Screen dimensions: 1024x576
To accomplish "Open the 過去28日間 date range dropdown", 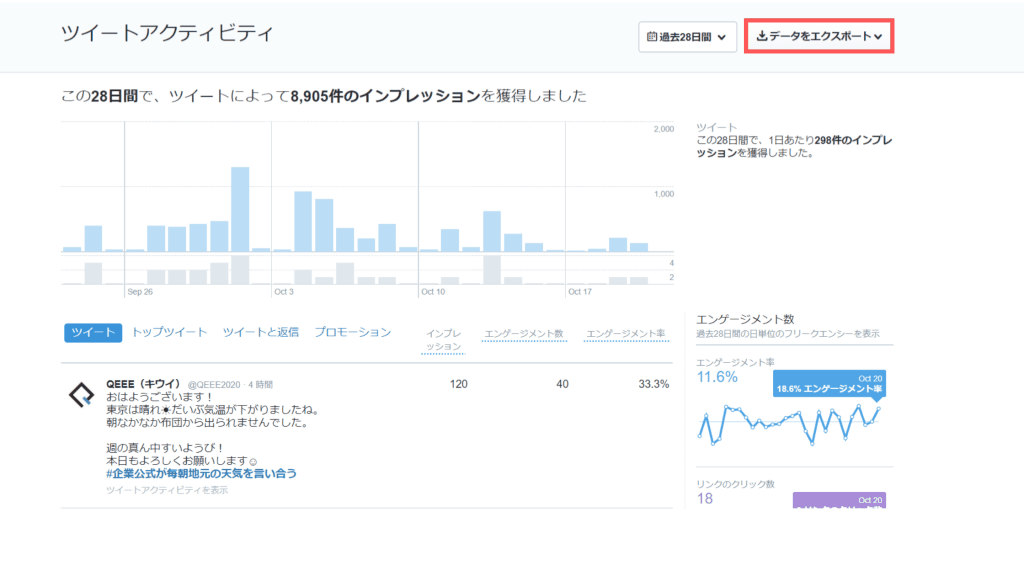I will (x=687, y=37).
